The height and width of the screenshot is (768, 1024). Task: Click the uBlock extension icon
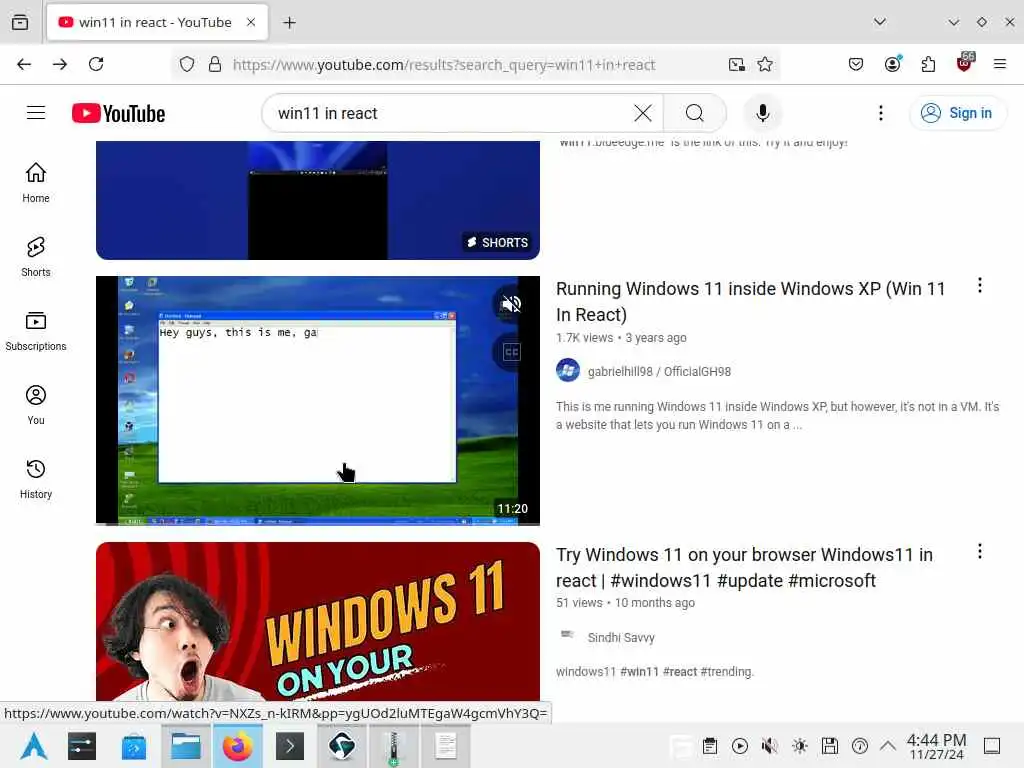965,63
